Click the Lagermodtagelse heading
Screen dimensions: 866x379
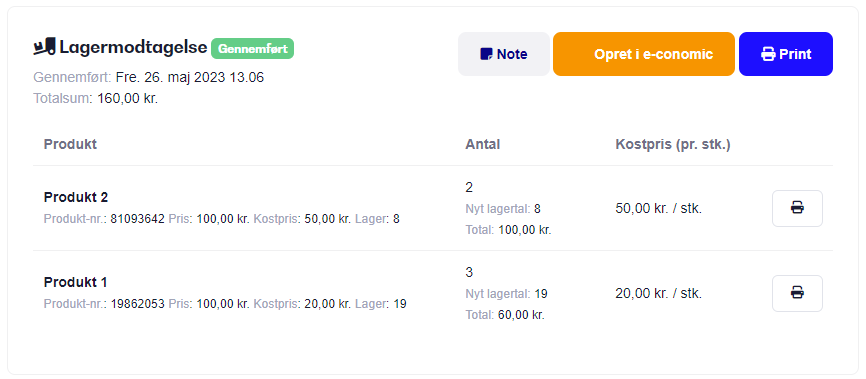[133, 47]
